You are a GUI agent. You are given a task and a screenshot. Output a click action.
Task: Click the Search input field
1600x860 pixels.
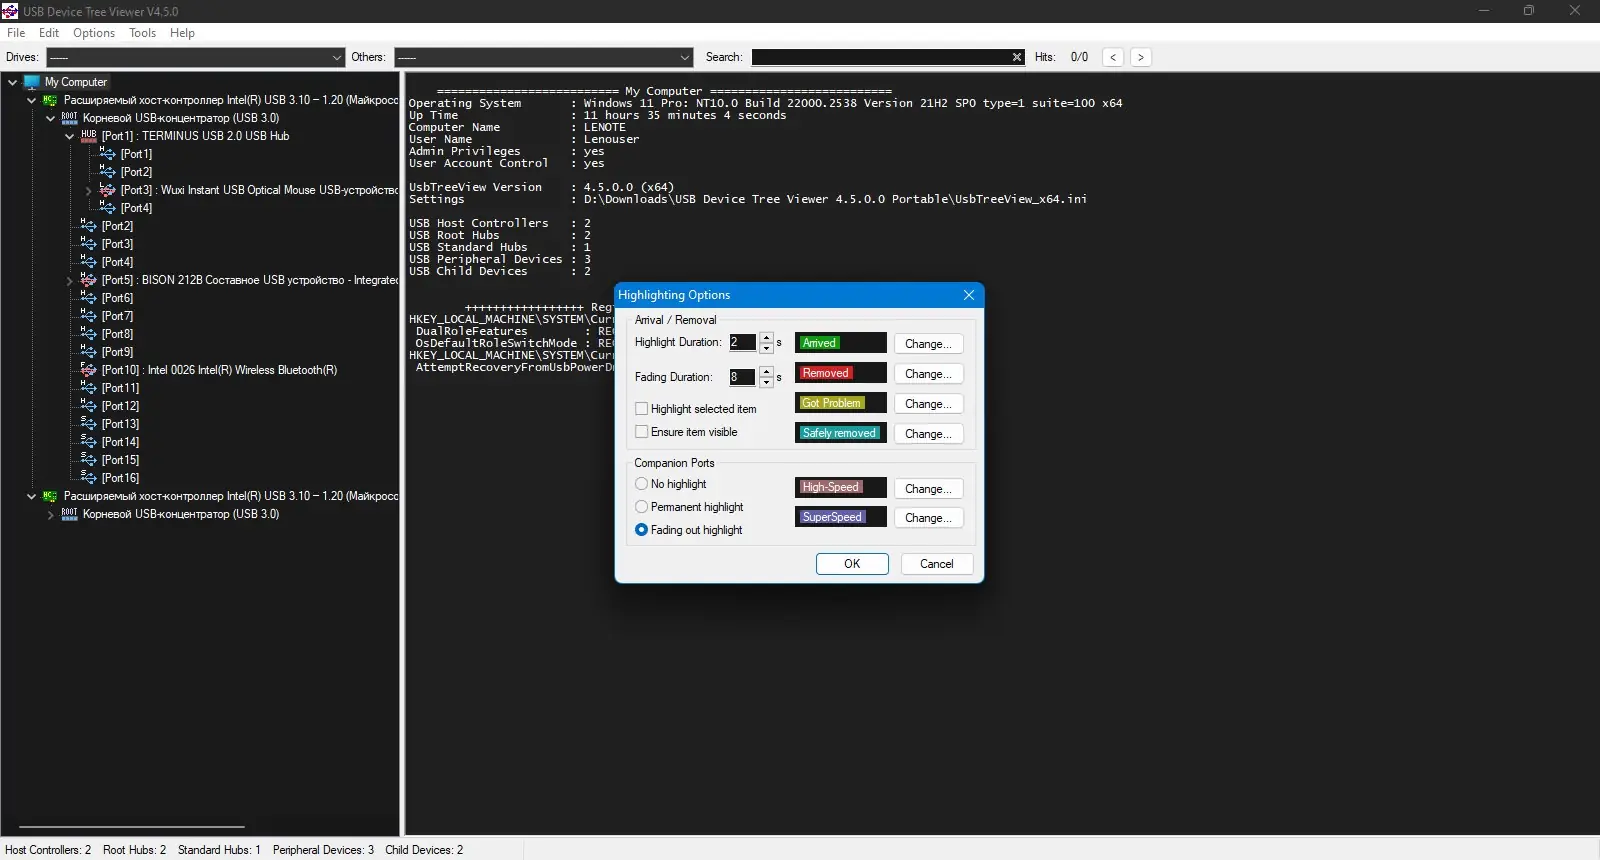pos(881,57)
